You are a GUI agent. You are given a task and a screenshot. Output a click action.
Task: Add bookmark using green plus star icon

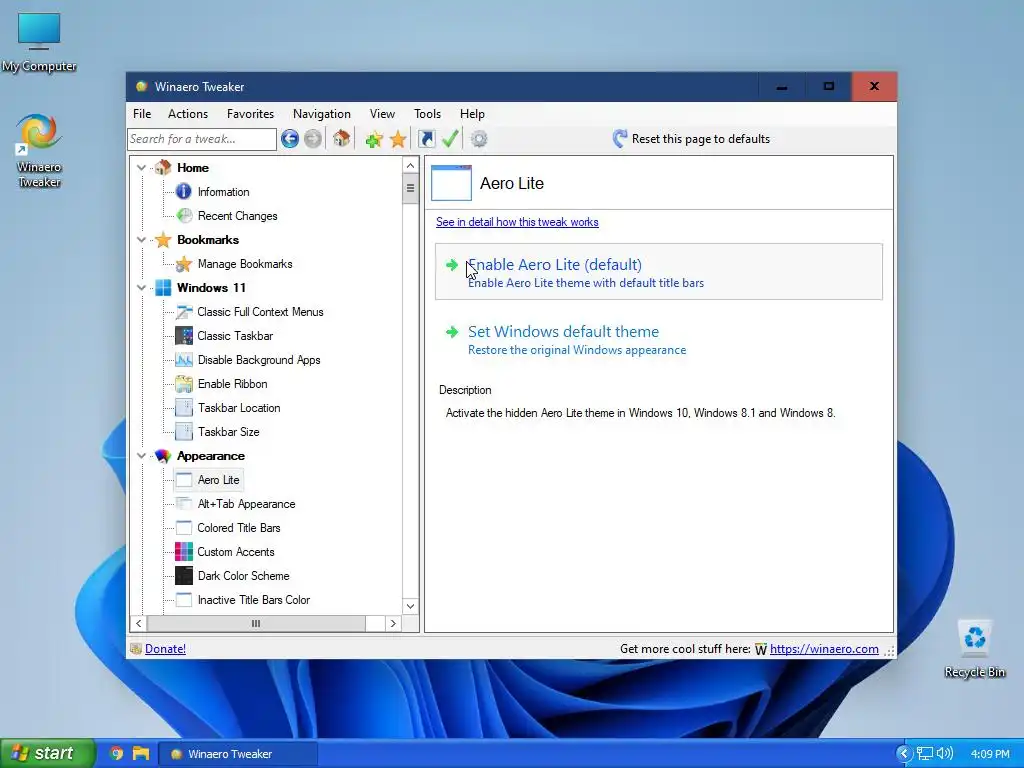tap(374, 139)
